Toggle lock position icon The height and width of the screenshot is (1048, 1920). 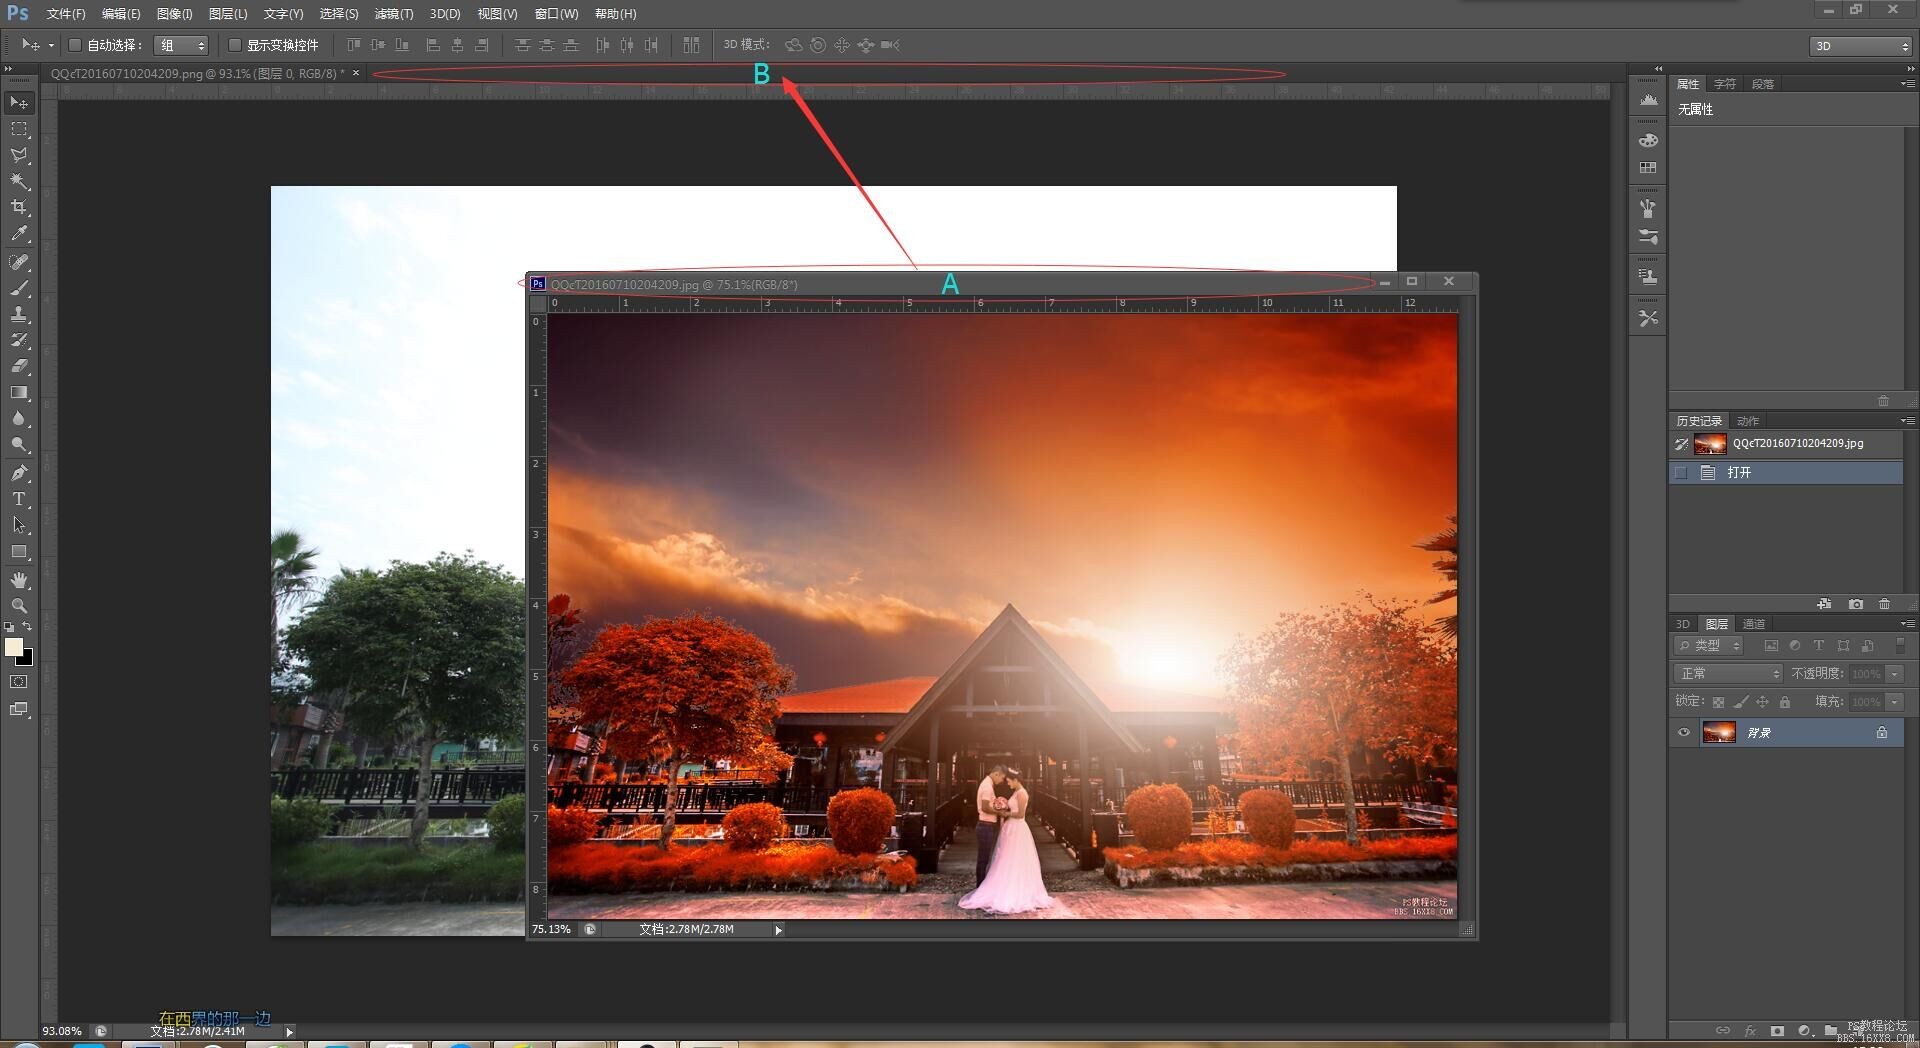tap(1762, 702)
